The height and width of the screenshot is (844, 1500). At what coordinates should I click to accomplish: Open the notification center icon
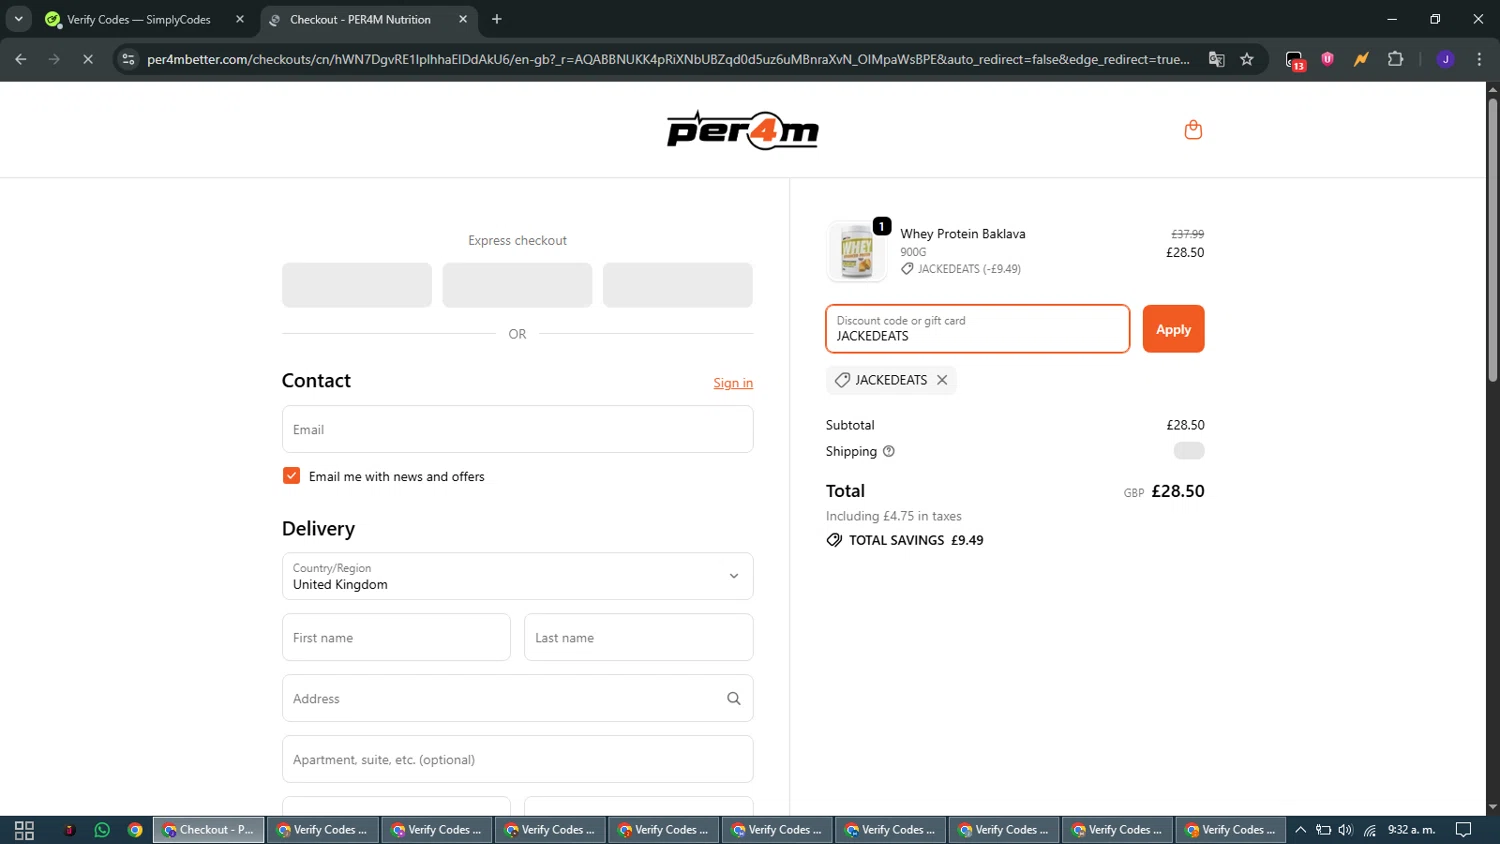[x=1463, y=830]
